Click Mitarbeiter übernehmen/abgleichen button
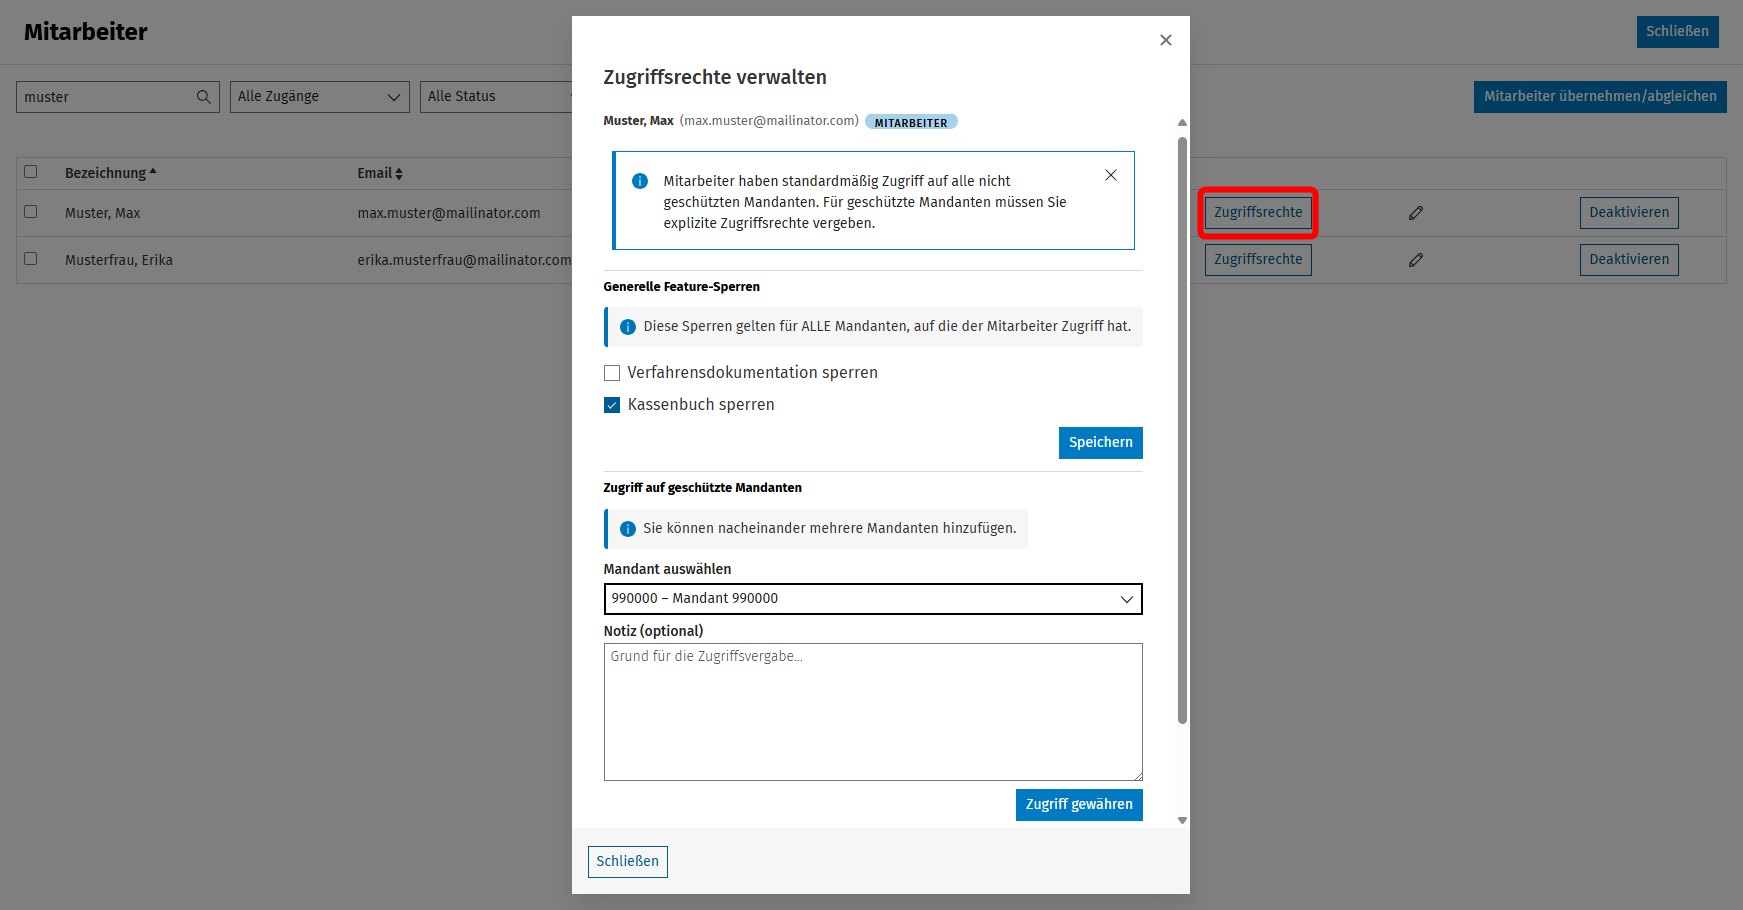Screen dimensions: 1743x910 click(1600, 97)
